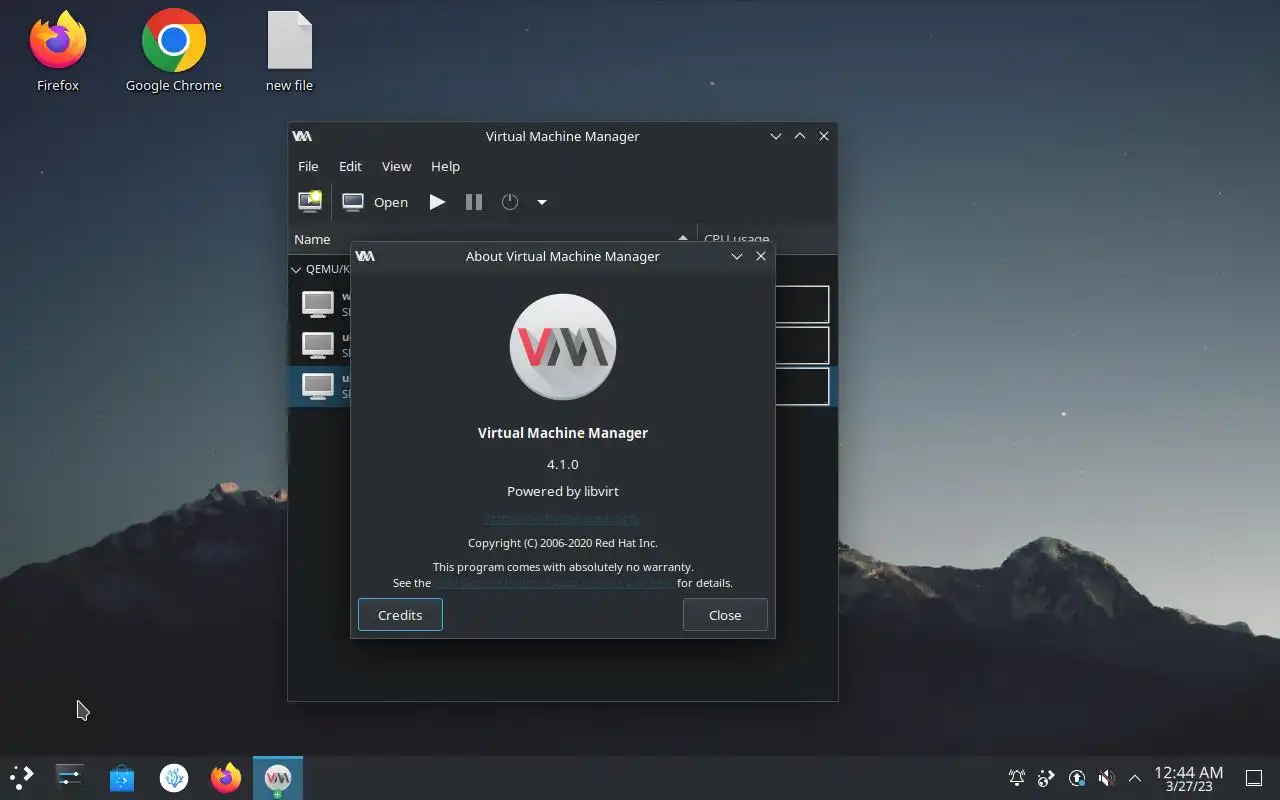This screenshot has height=800, width=1280.
Task: Click the Name column header
Action: pyautogui.click(x=492, y=239)
